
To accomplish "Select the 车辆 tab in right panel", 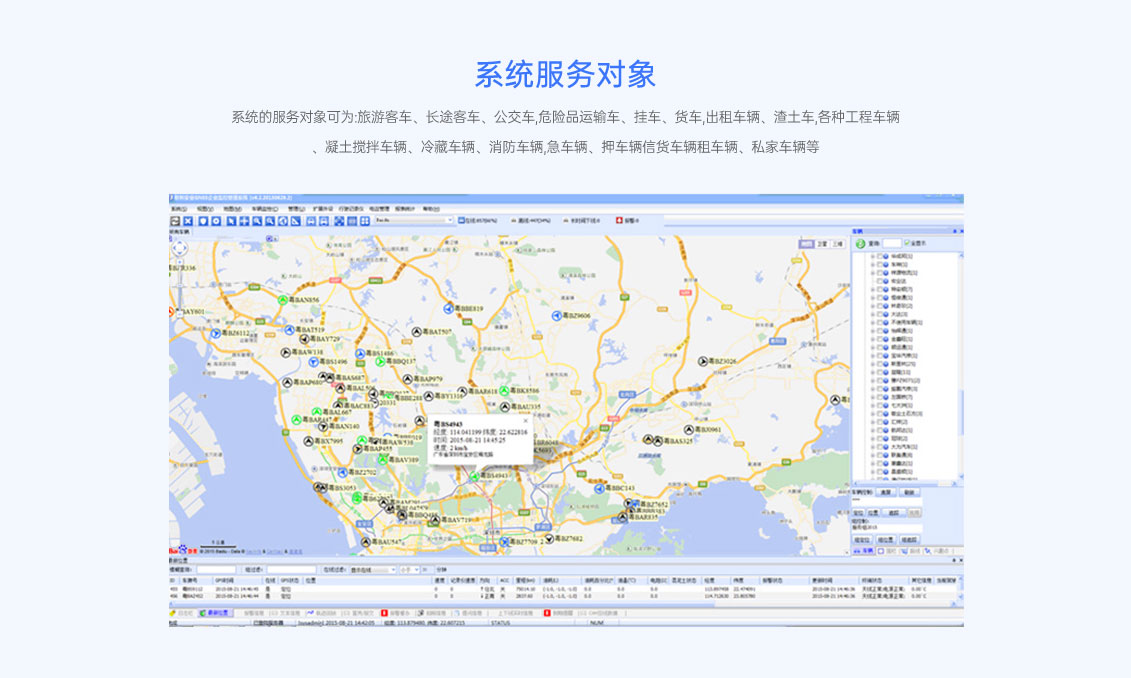I will [x=864, y=551].
